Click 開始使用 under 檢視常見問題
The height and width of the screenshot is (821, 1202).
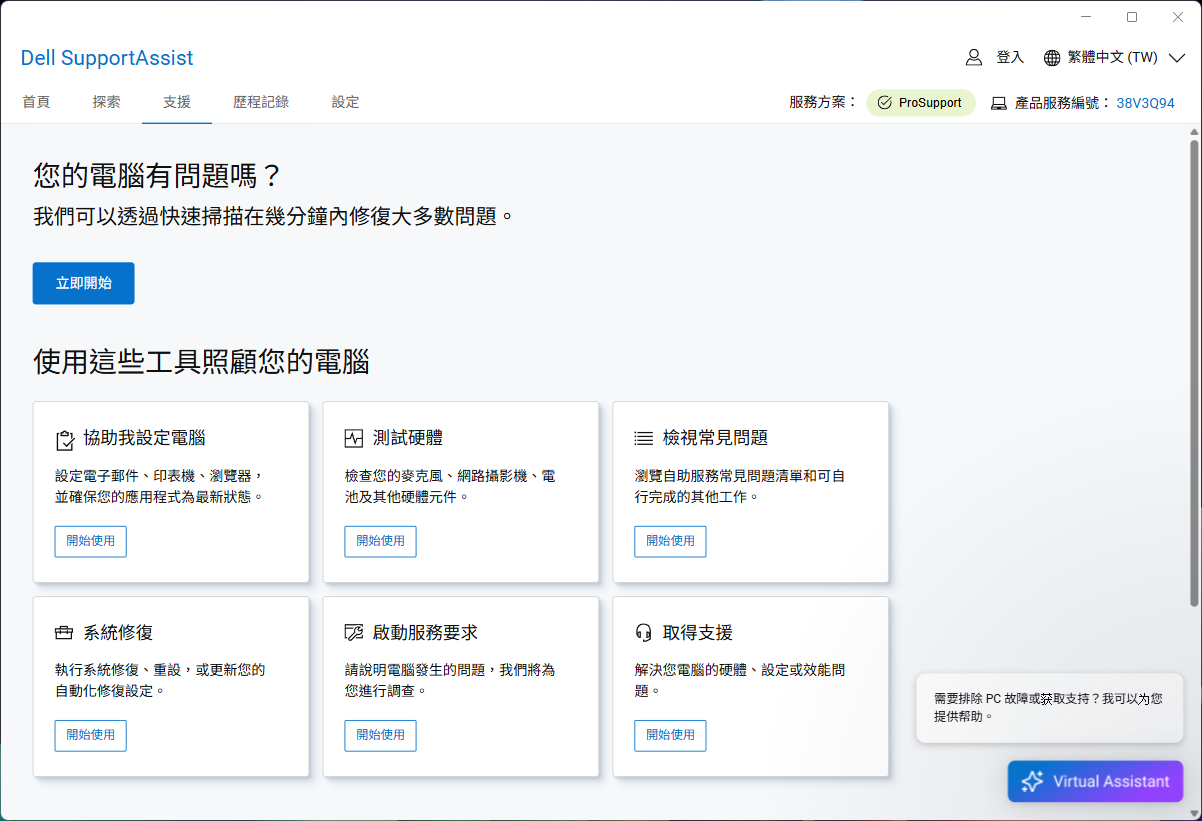[x=670, y=541]
